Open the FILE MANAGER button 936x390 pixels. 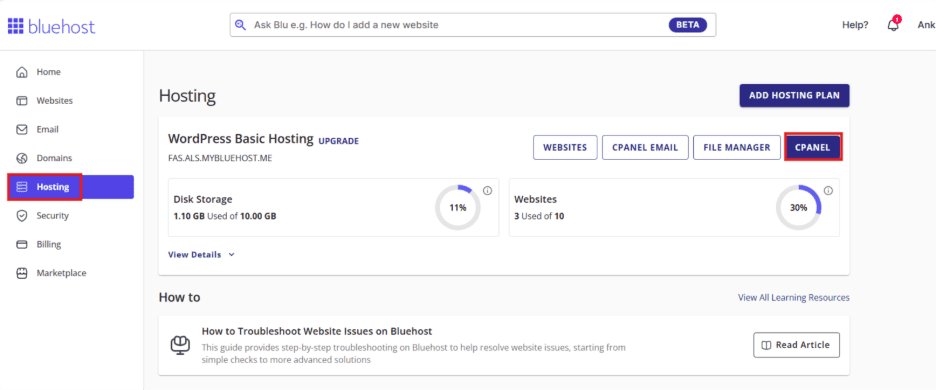click(737, 148)
